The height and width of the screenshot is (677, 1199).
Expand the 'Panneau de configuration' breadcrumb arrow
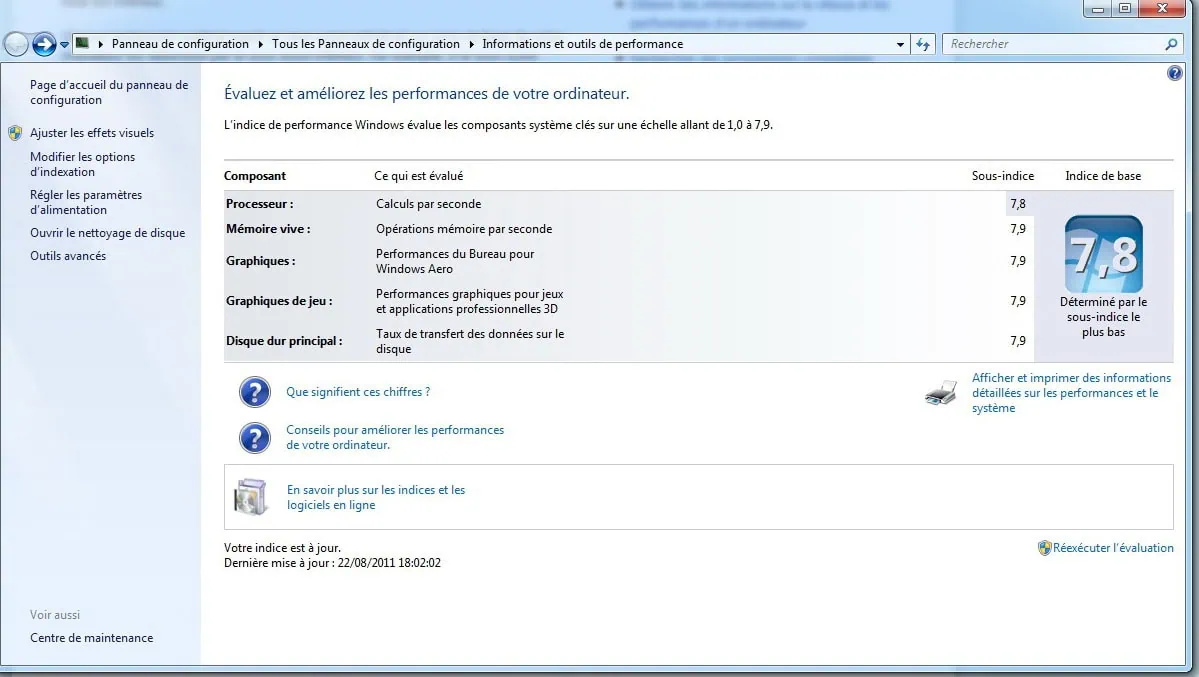(x=261, y=45)
